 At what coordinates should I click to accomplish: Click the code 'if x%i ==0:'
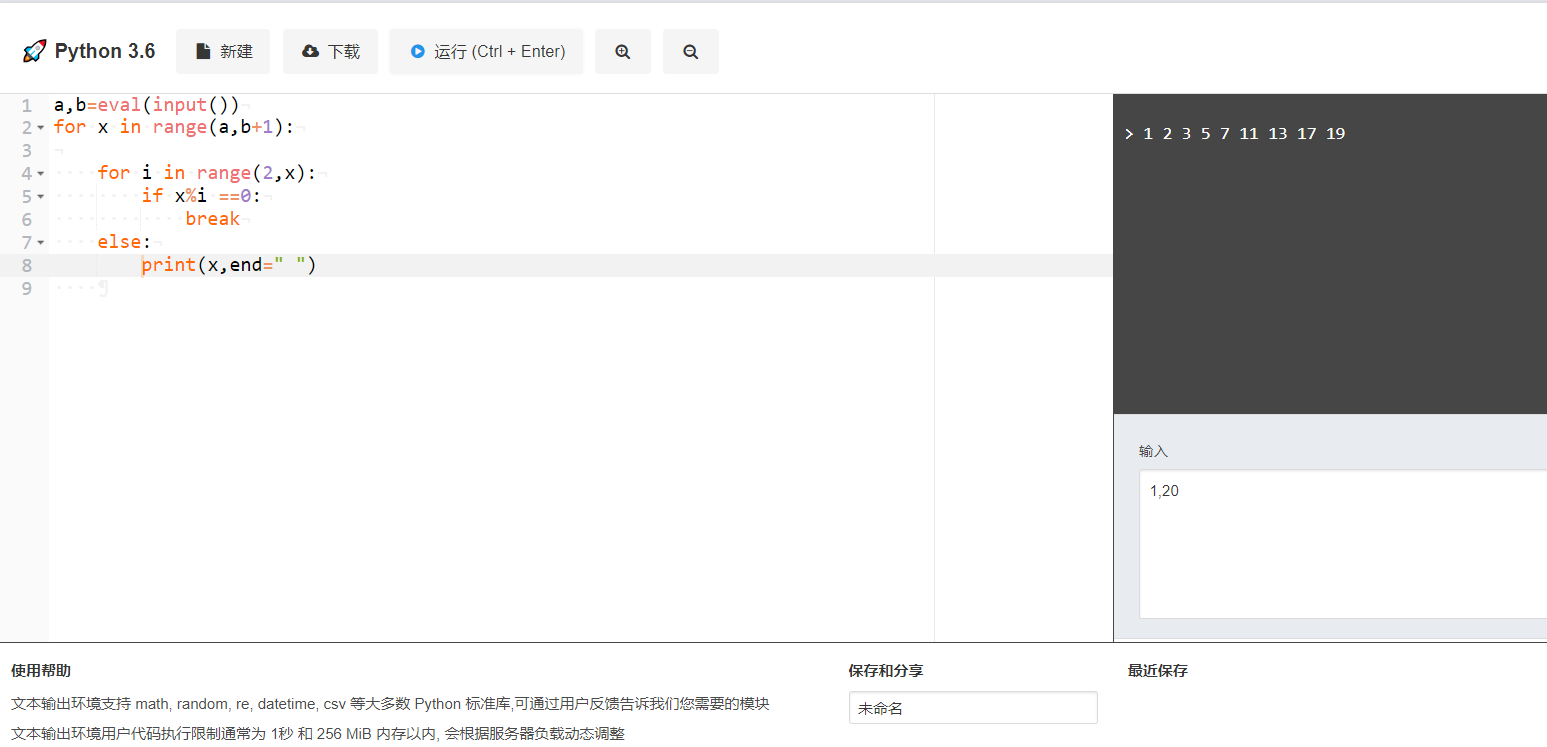click(201, 196)
